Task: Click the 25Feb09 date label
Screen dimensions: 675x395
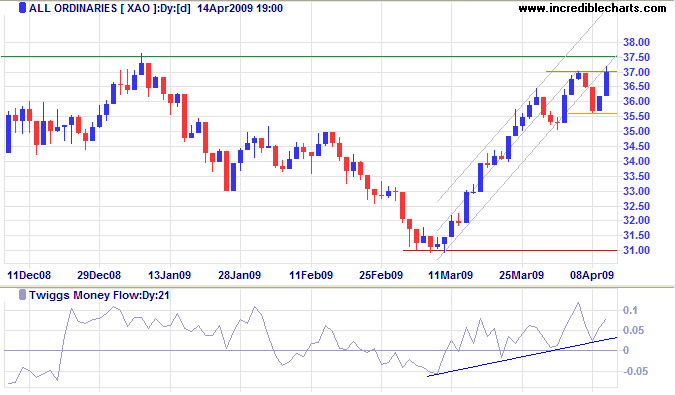Action: [x=381, y=275]
